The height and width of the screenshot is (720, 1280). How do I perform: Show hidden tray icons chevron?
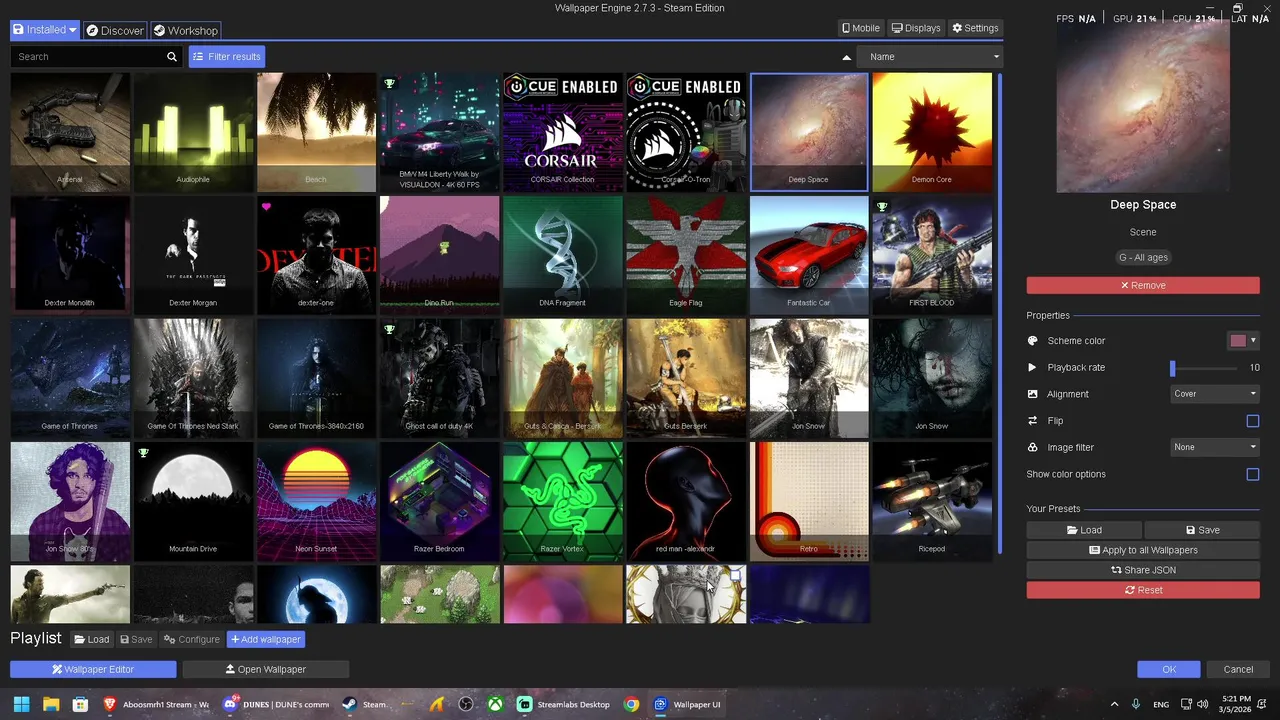coord(1114,704)
